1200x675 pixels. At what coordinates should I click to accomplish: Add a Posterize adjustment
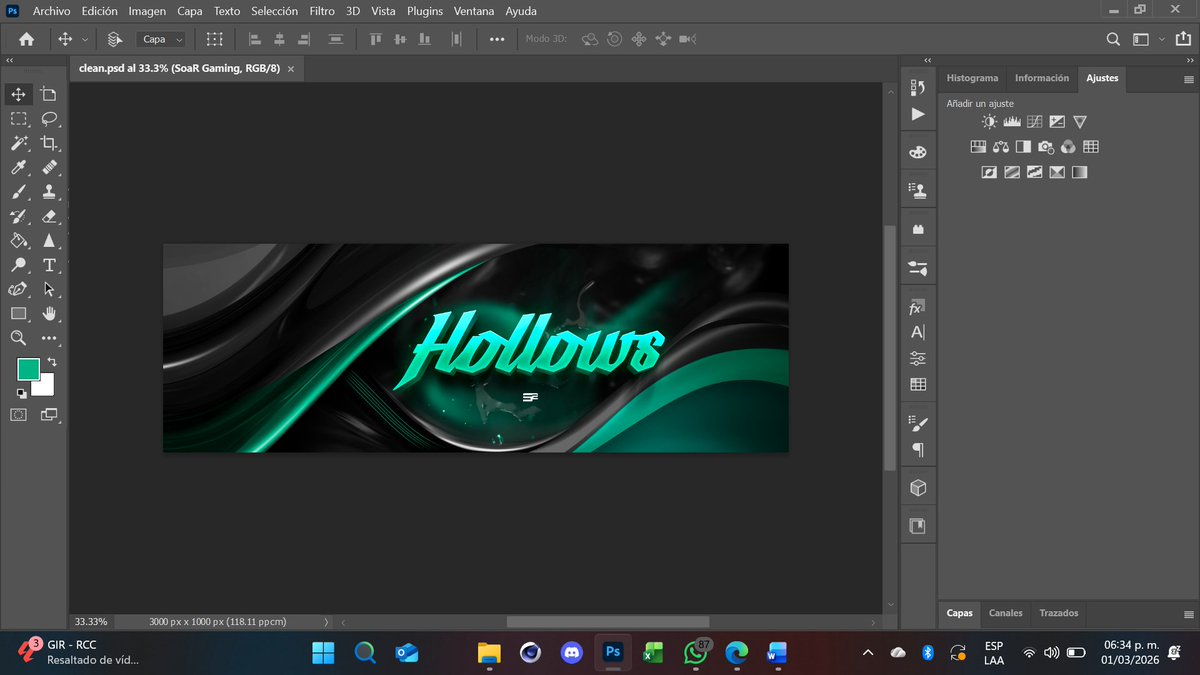(1011, 172)
